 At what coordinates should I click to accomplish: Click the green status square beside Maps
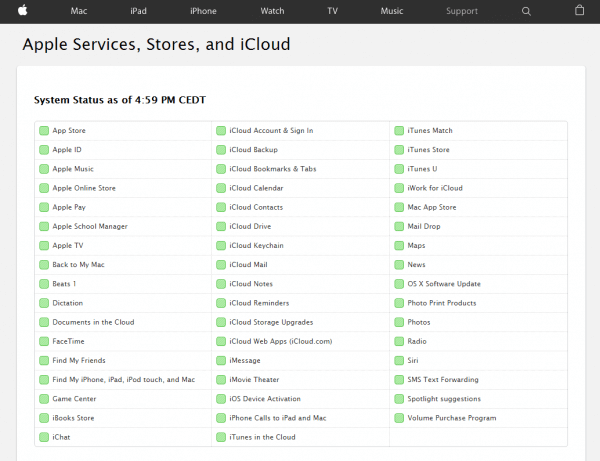tap(399, 245)
